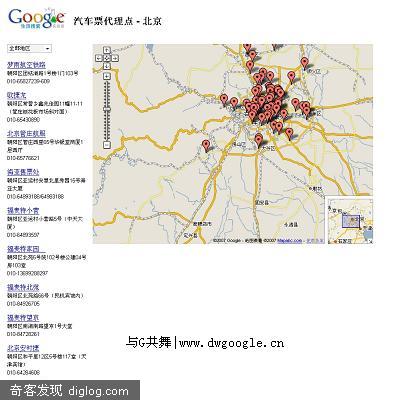Select the red marker nearest the 大兴区 label
The height and width of the screenshot is (400, 408).
[x=259, y=141]
